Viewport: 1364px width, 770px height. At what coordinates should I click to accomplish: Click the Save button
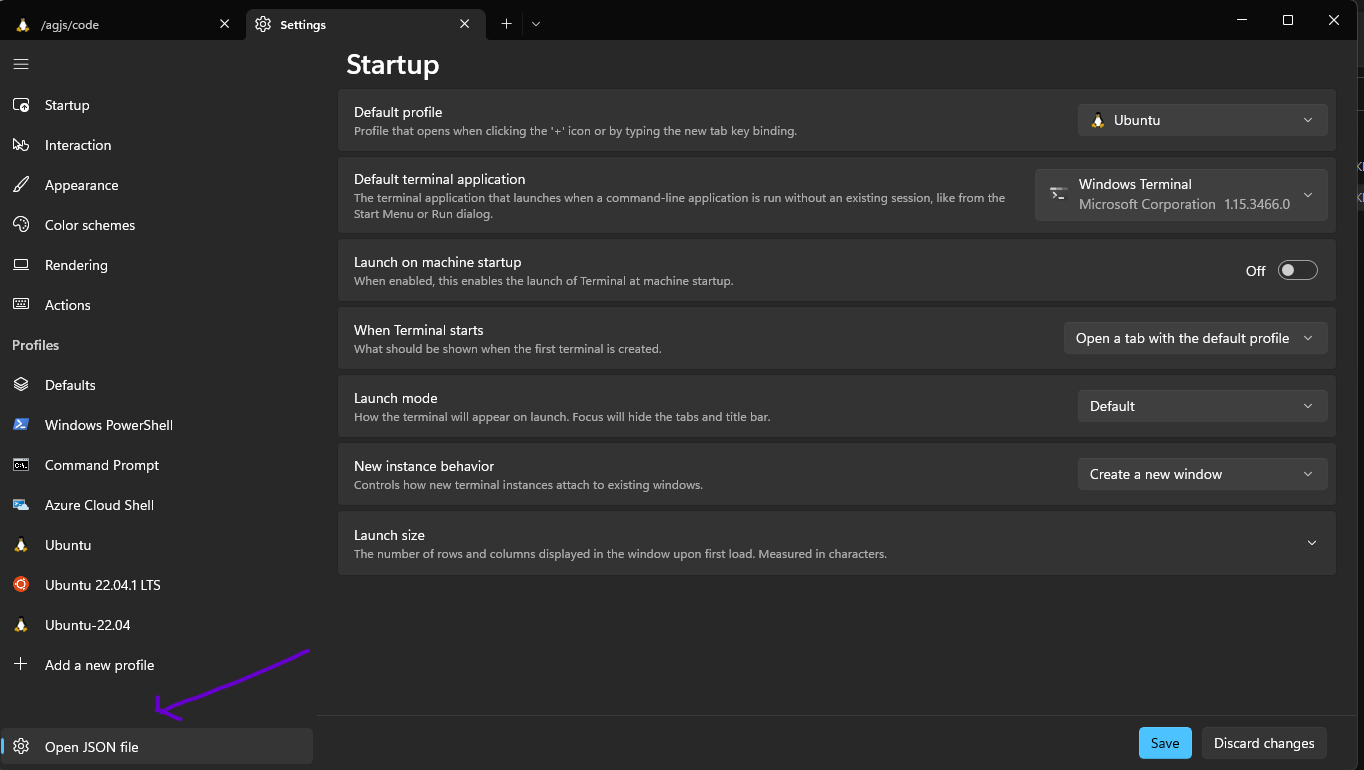(x=1165, y=743)
